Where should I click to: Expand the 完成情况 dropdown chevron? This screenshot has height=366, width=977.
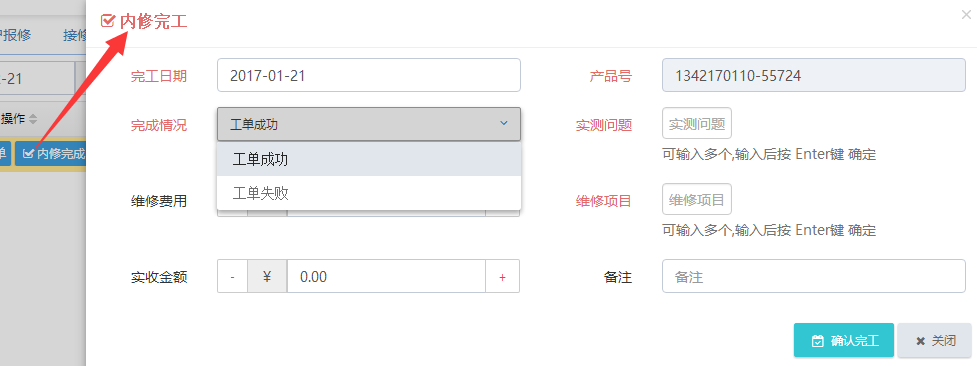pos(504,123)
